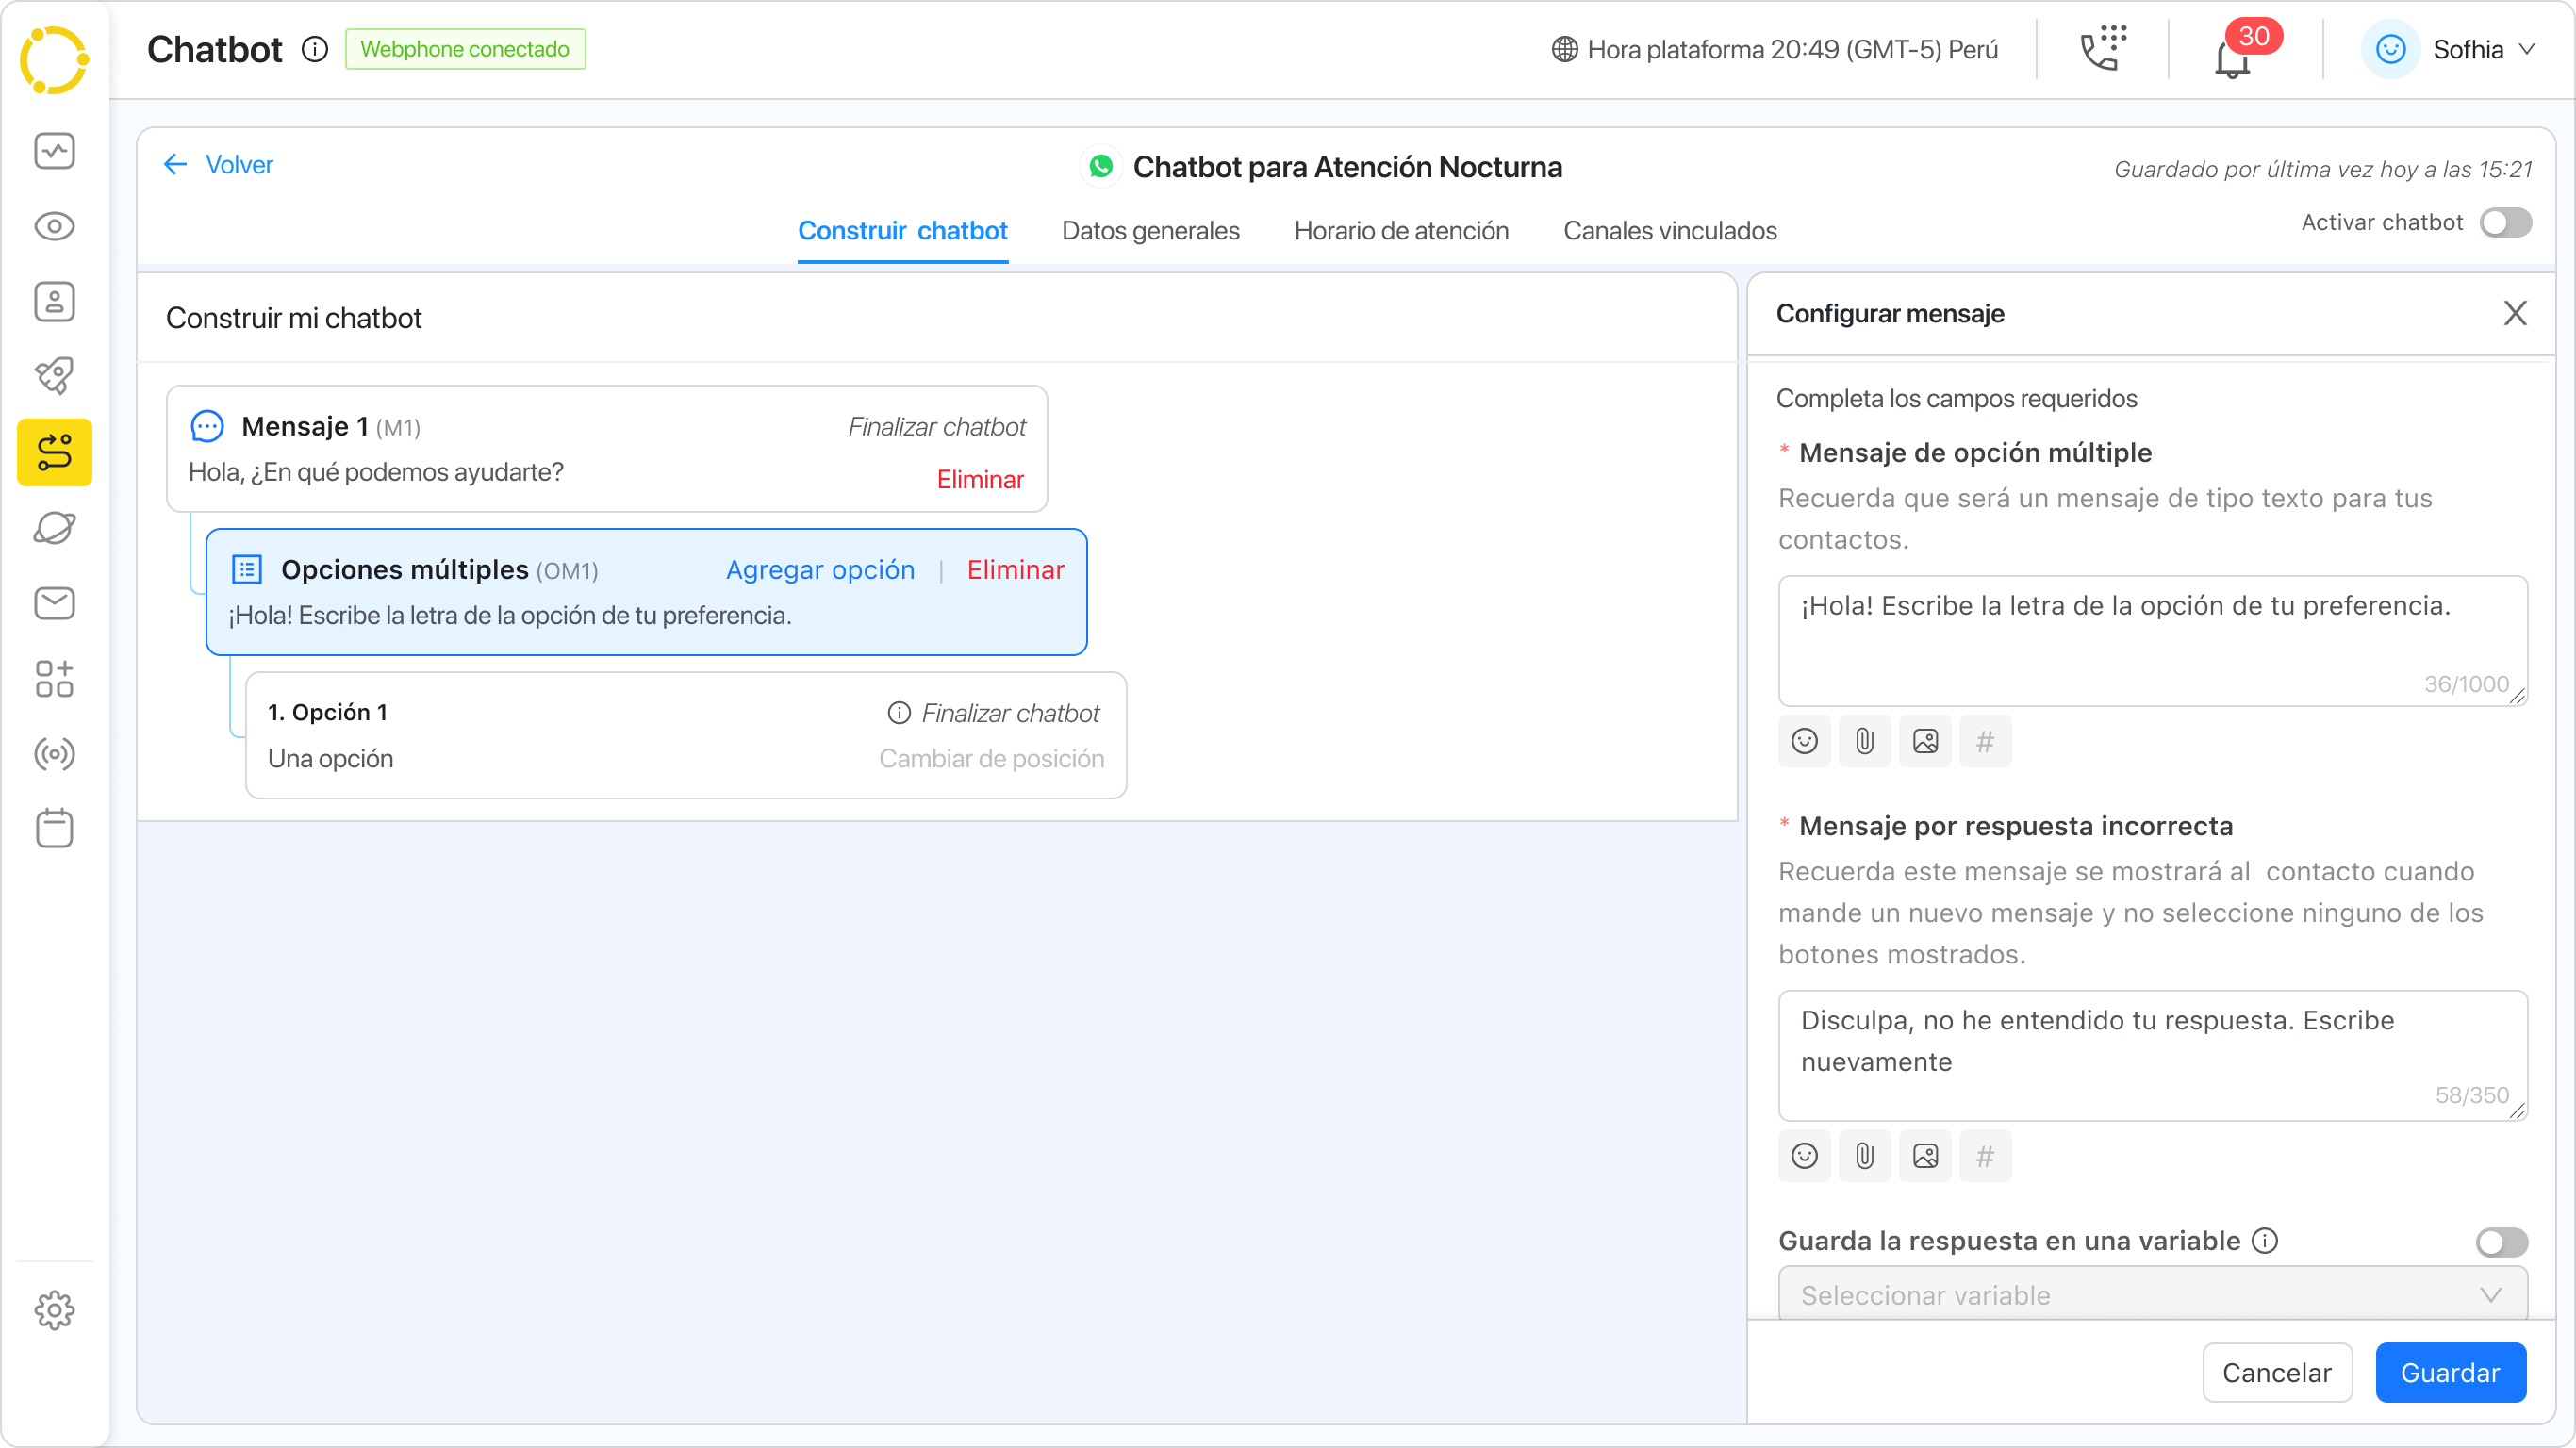Close the Configurar mensaje panel

(x=2515, y=314)
